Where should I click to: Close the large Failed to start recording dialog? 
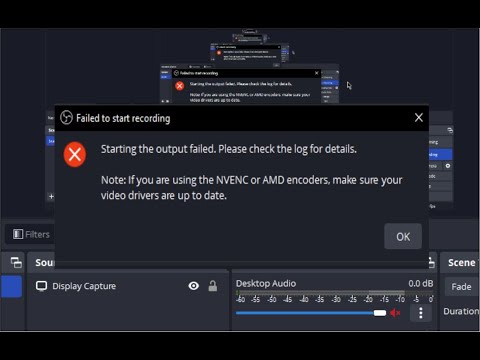pyautogui.click(x=419, y=117)
